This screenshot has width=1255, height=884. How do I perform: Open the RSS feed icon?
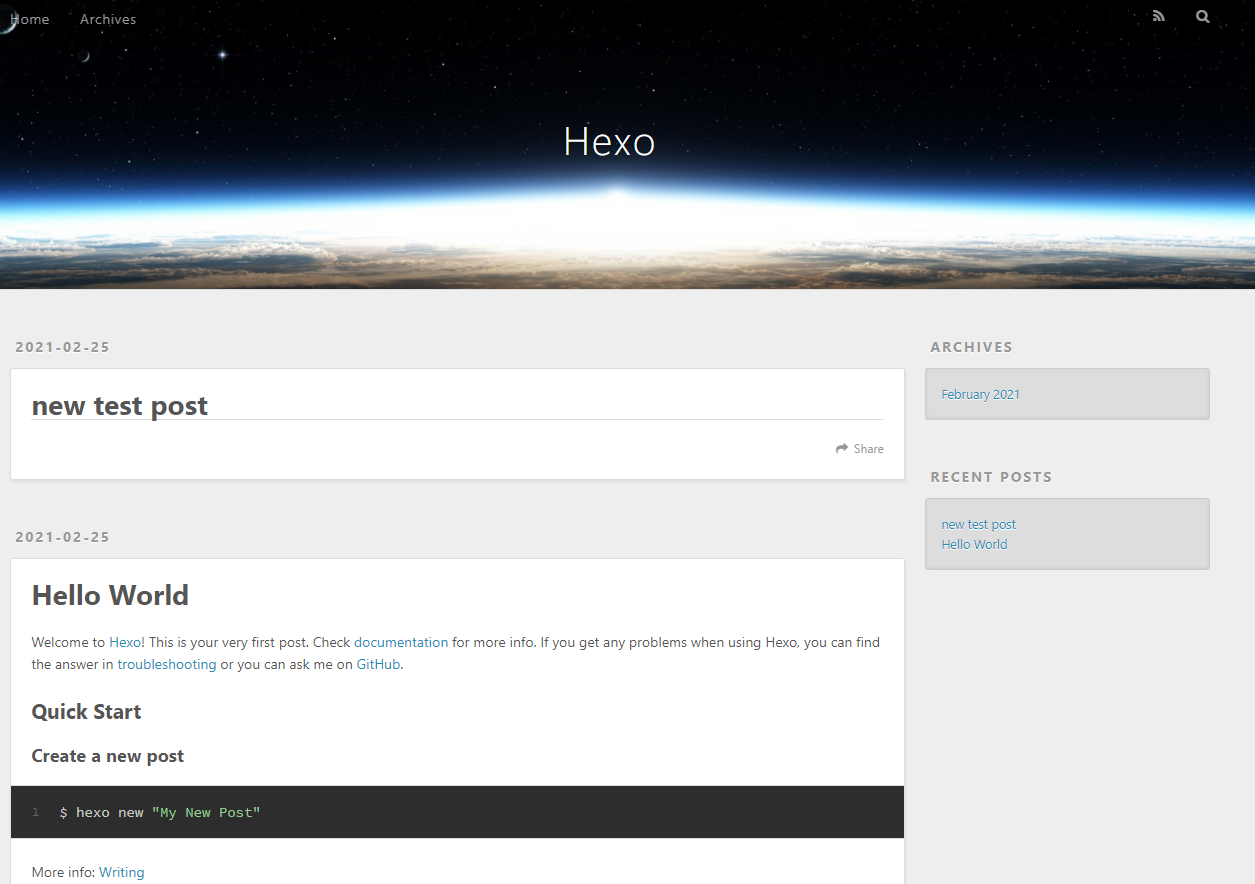pyautogui.click(x=1158, y=16)
